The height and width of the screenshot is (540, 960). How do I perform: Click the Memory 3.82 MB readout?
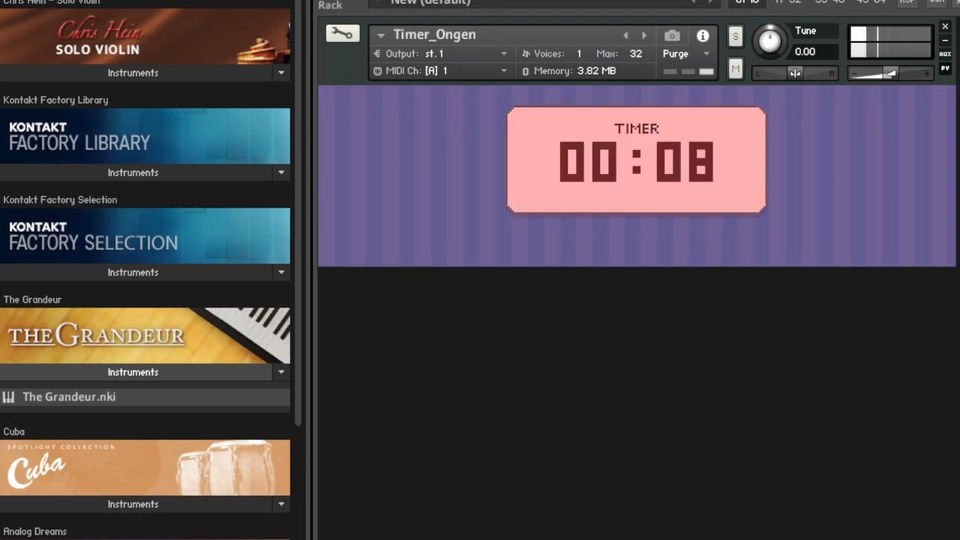pos(575,71)
